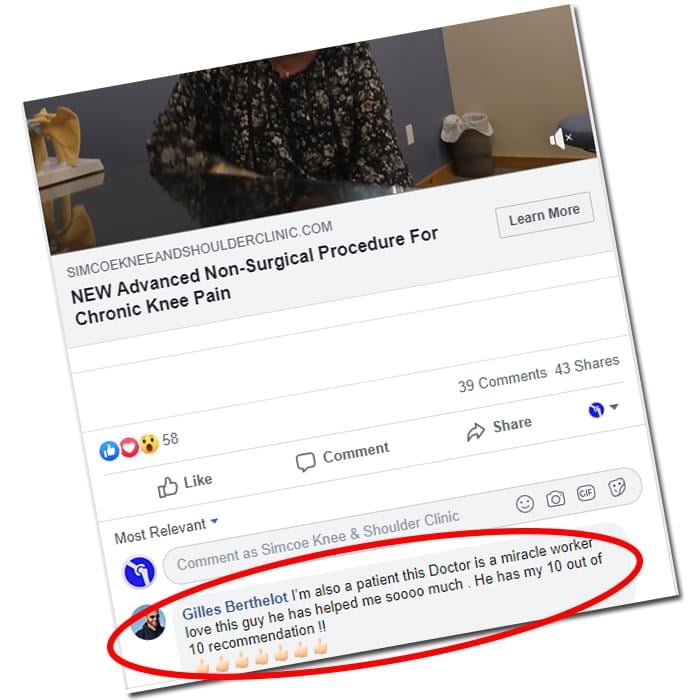This screenshot has height=700, width=700.
Task: Click the thumbs-up Like button
Action: pyautogui.click(x=184, y=484)
